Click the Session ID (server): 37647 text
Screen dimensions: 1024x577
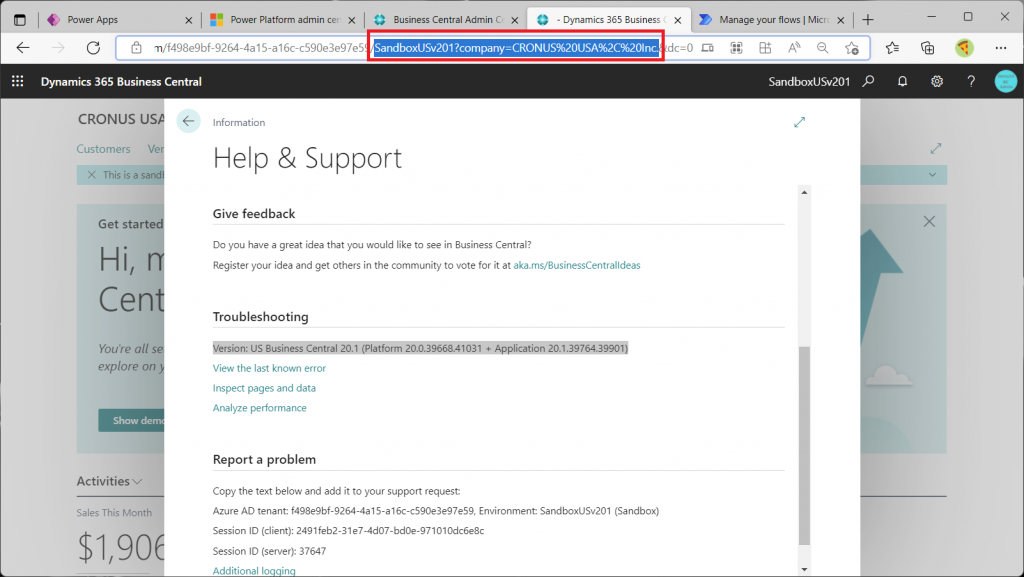pos(269,551)
